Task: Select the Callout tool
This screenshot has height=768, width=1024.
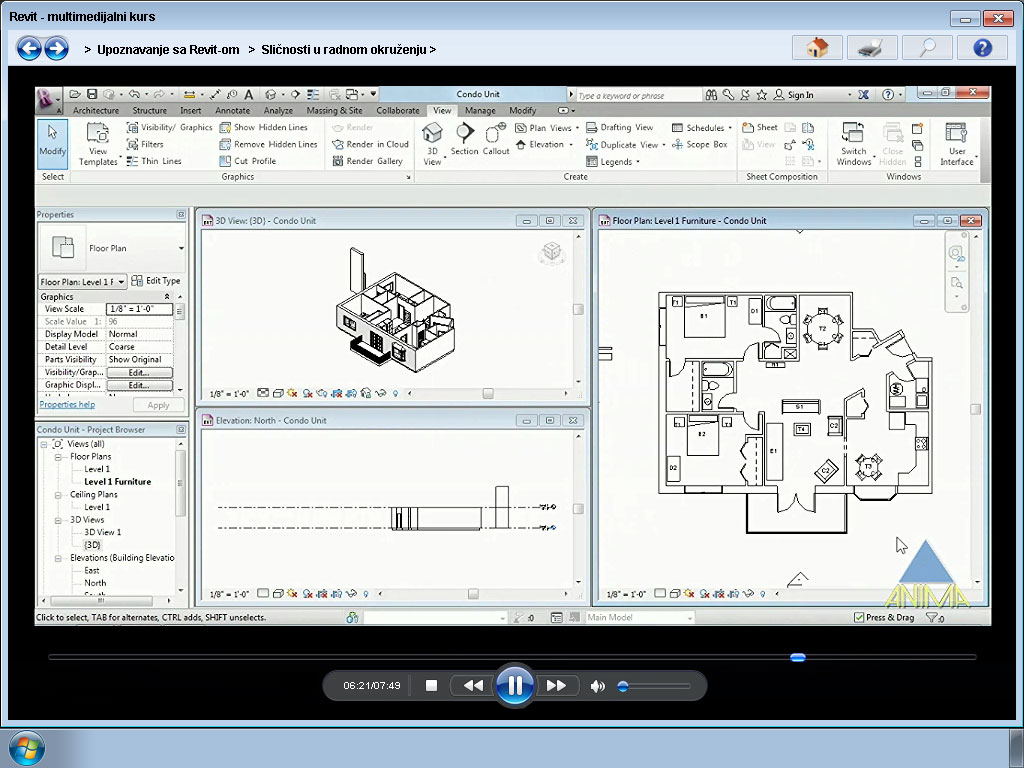Action: [495, 136]
